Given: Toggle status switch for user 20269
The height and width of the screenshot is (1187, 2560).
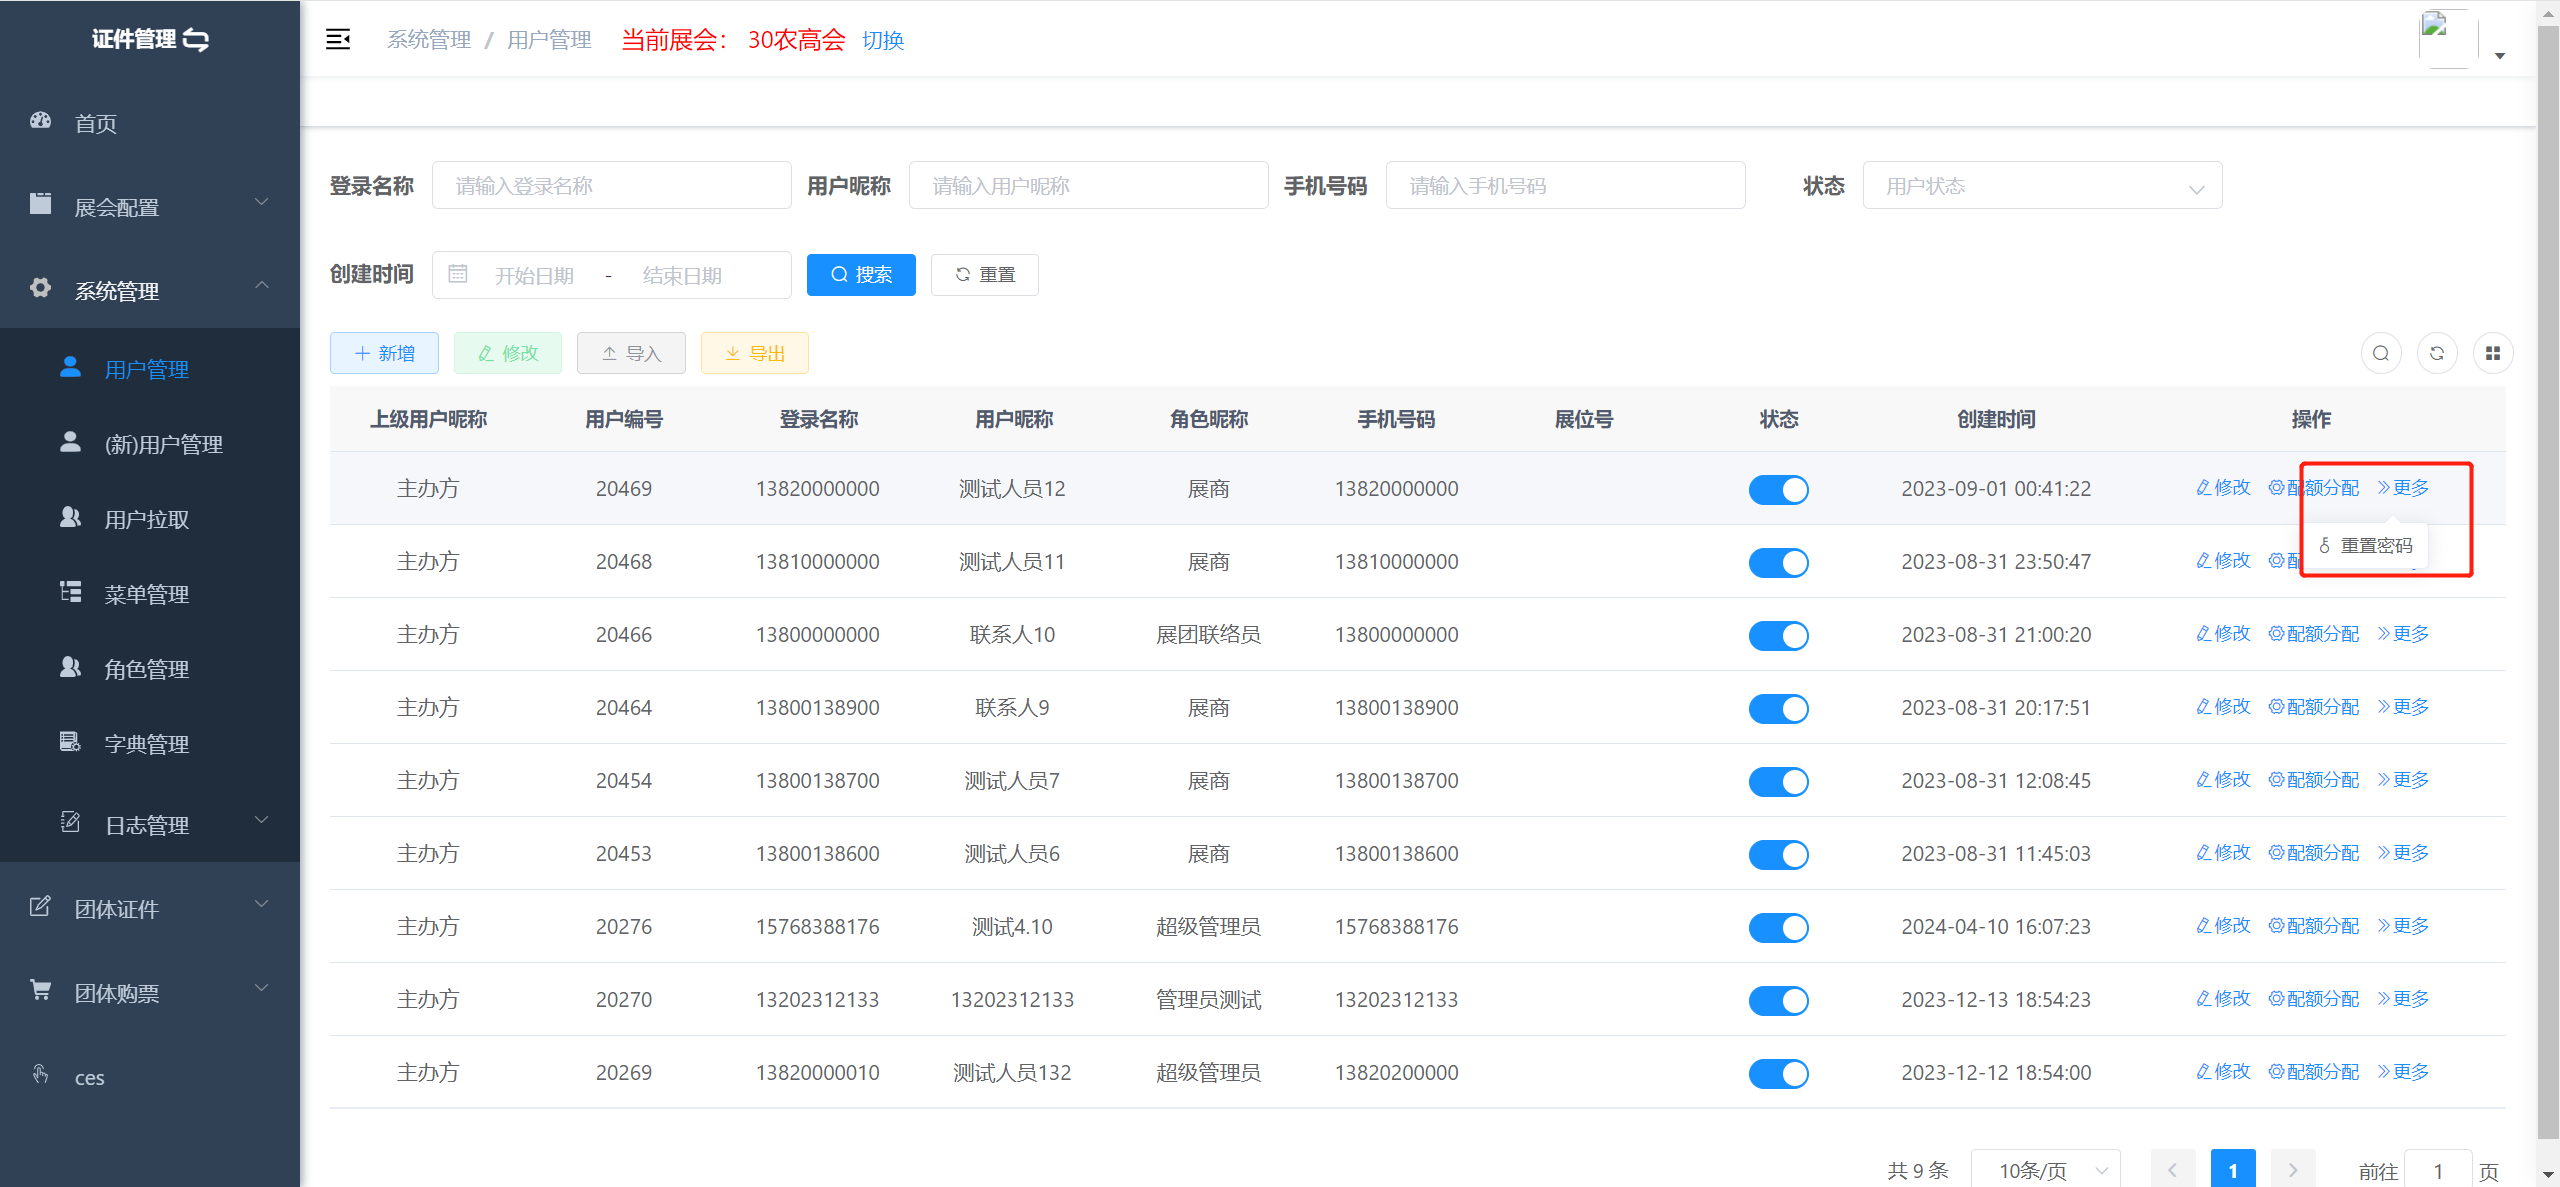Looking at the screenshot, I should [1778, 1074].
